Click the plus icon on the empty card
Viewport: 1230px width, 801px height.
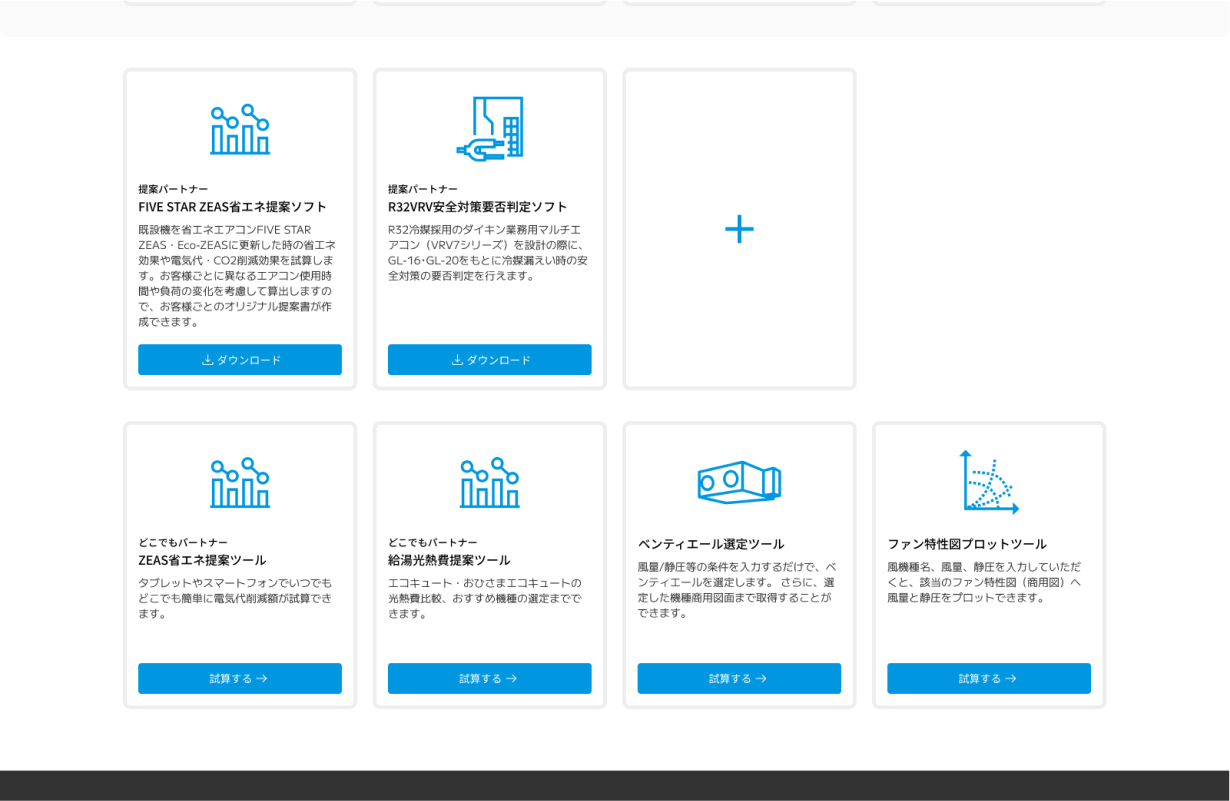pos(739,229)
